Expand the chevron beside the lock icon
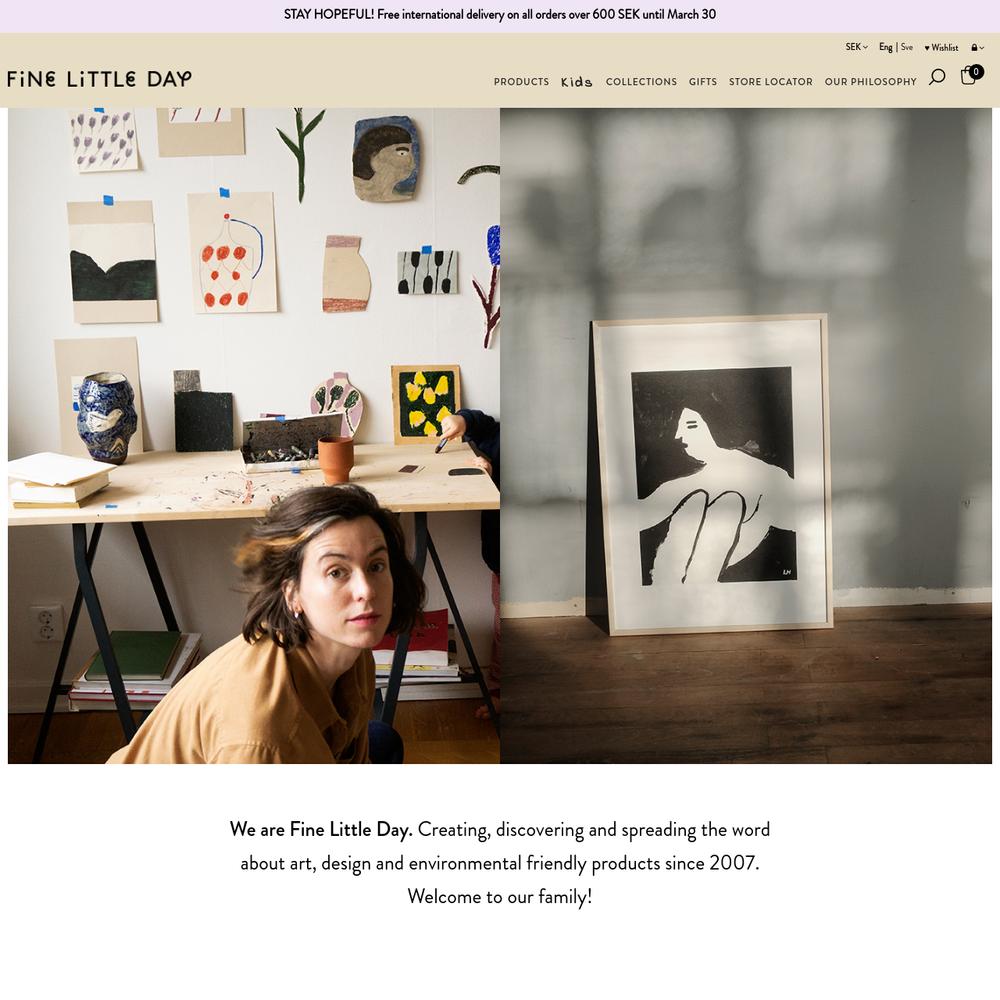 click(982, 48)
